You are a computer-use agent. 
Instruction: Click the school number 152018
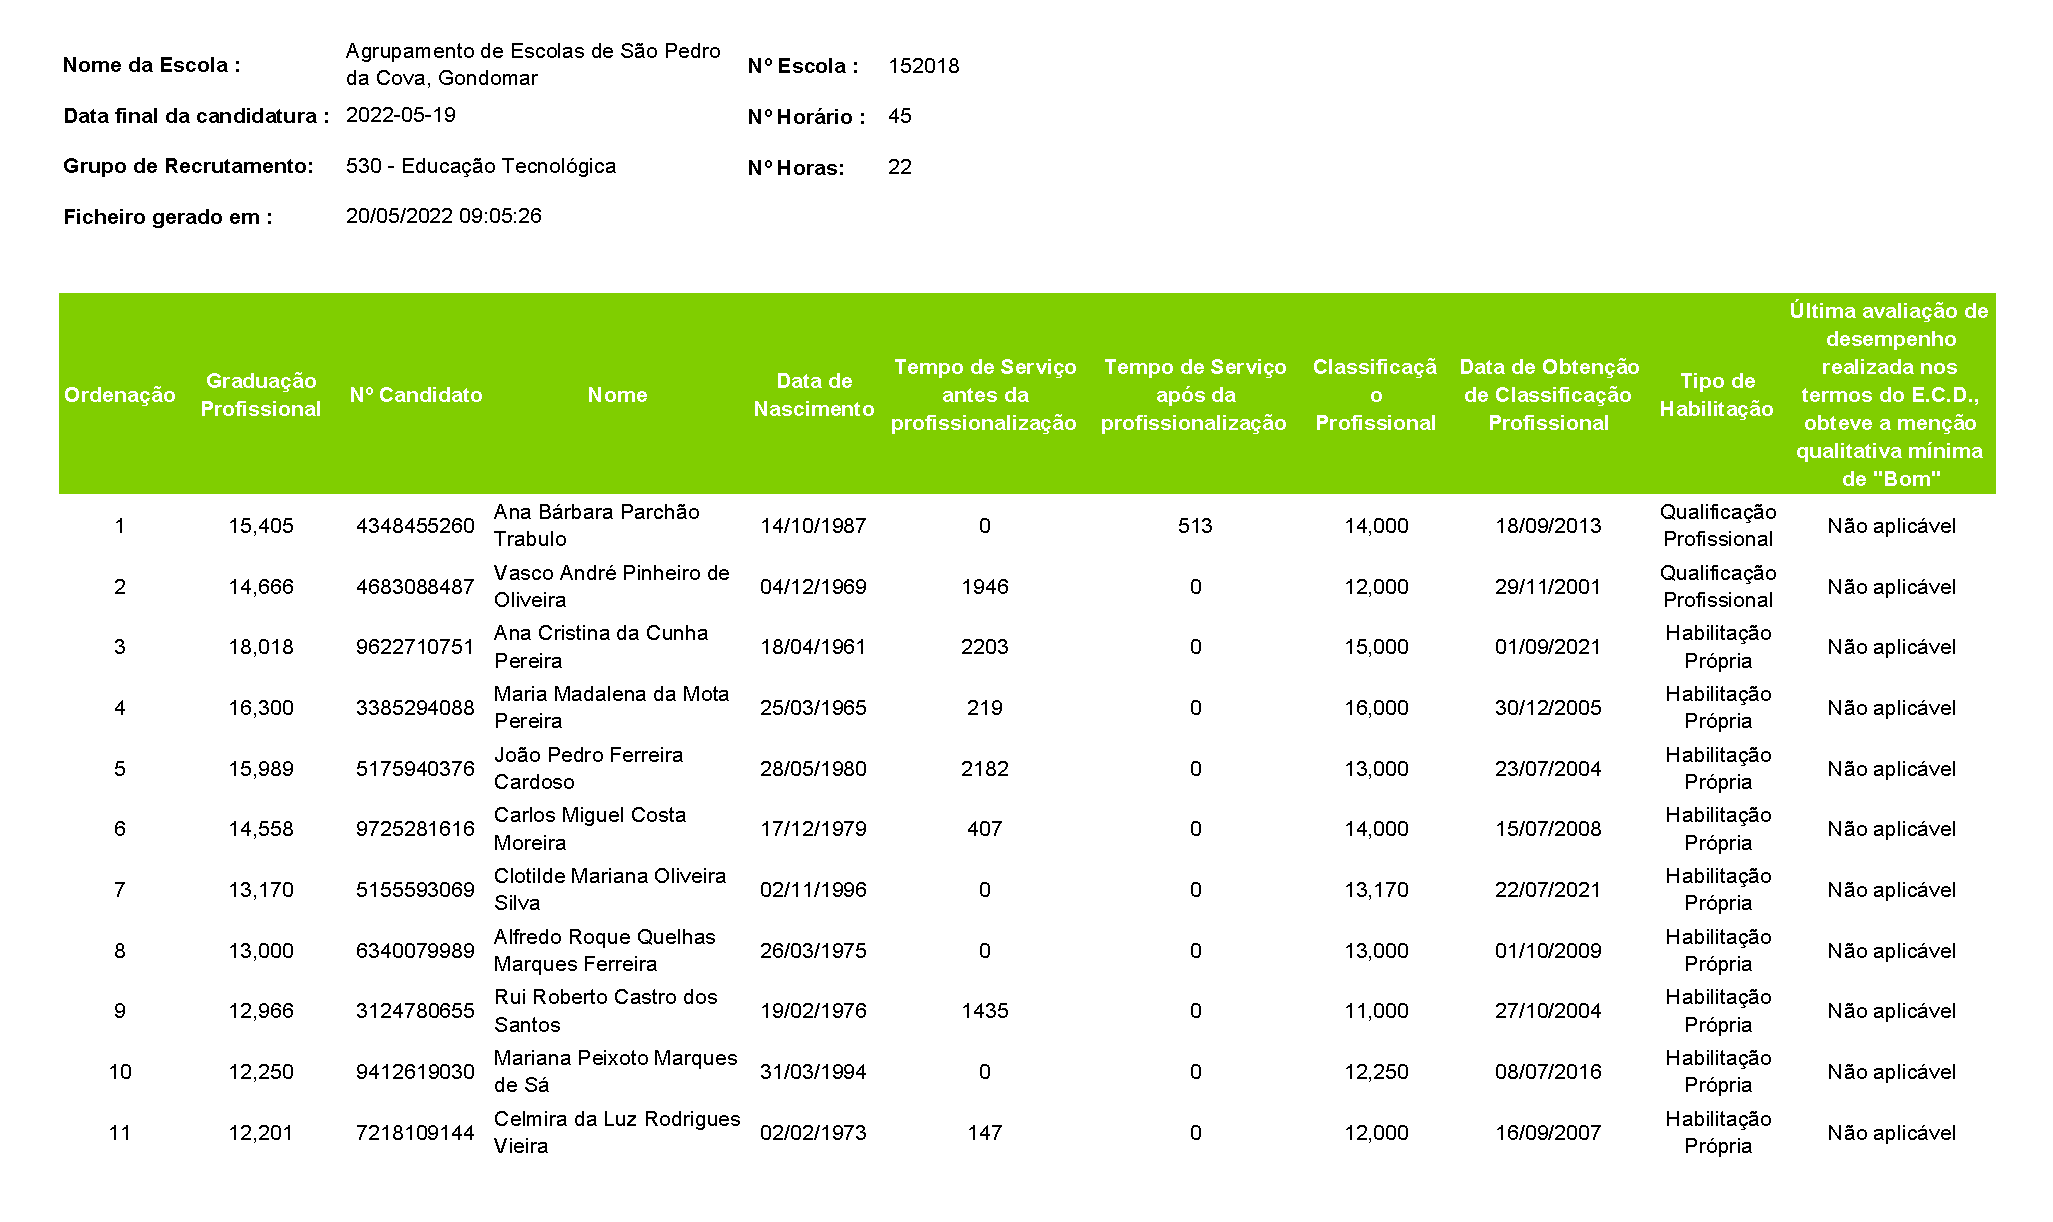pyautogui.click(x=923, y=66)
